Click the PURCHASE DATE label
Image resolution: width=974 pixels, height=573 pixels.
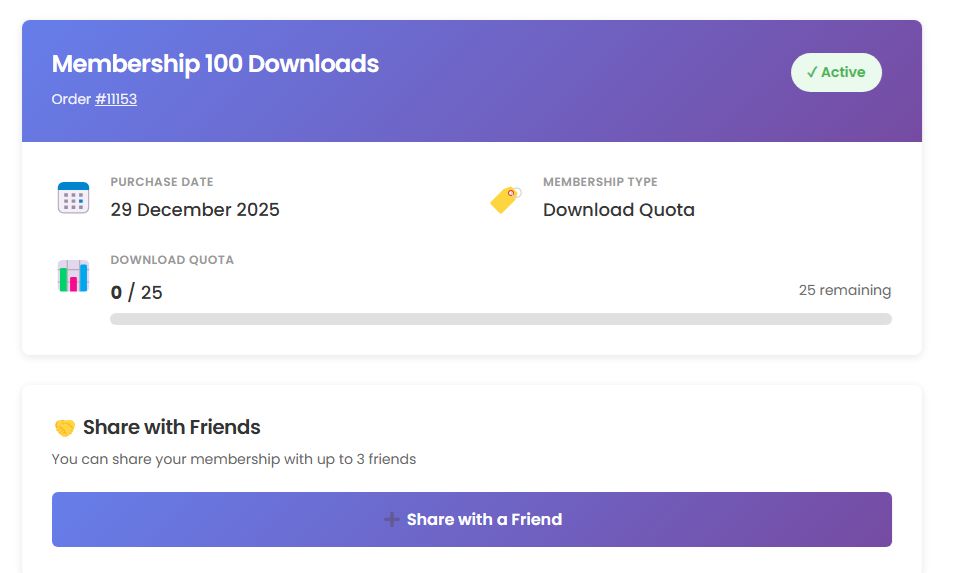coord(161,182)
